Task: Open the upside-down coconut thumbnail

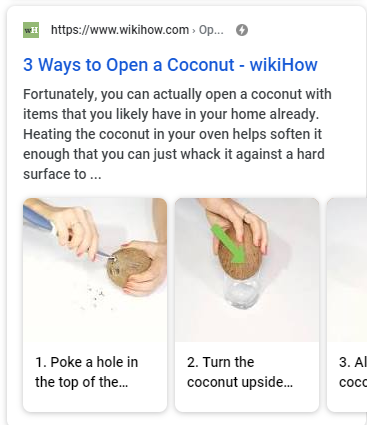Action: pos(247,270)
